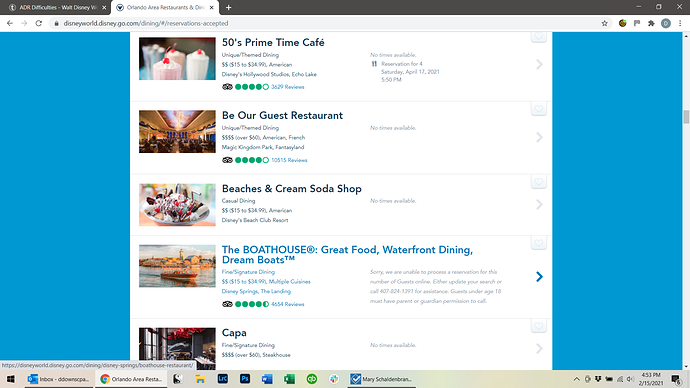Open File Explorer from the taskbar
Image resolution: width=690 pixels, height=388 pixels.
pyautogui.click(x=200, y=379)
